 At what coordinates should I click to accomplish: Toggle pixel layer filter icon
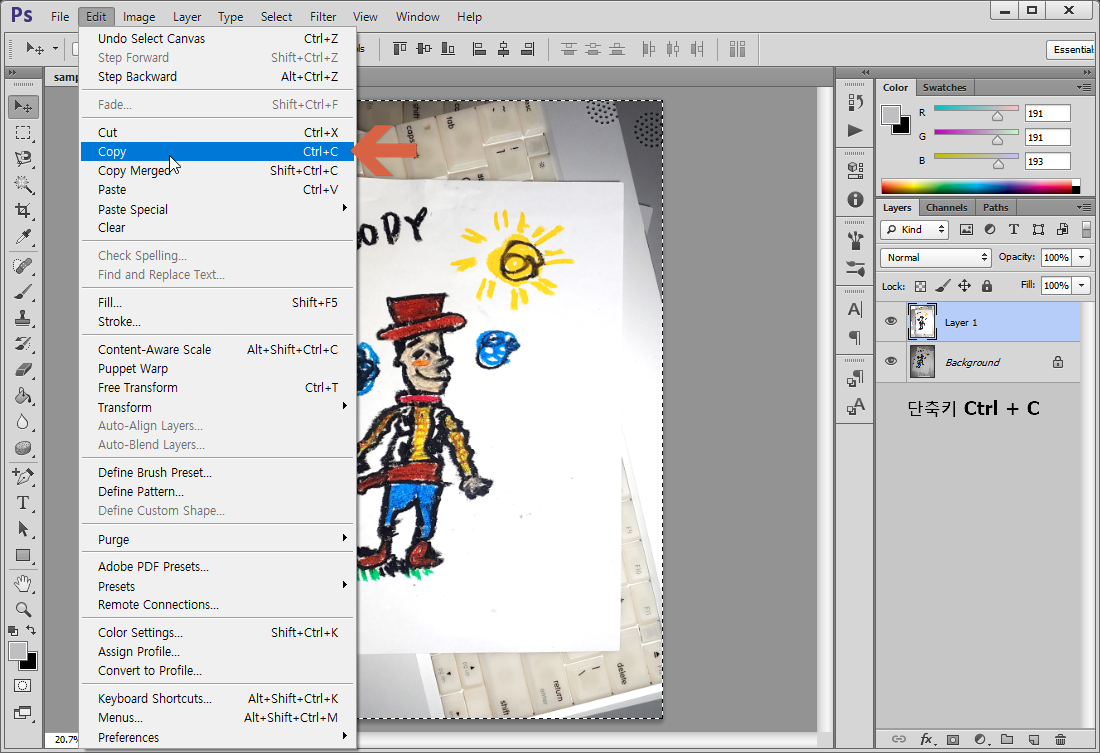[966, 229]
